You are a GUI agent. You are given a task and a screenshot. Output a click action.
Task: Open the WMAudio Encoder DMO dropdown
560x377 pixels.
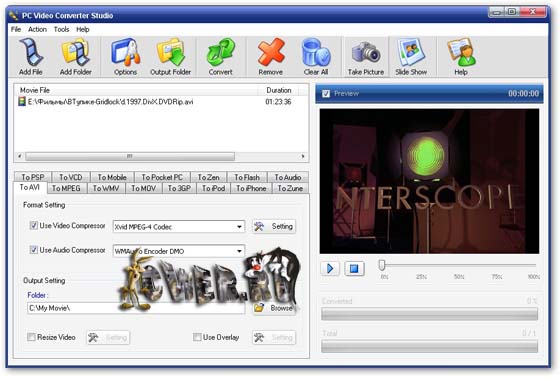239,251
